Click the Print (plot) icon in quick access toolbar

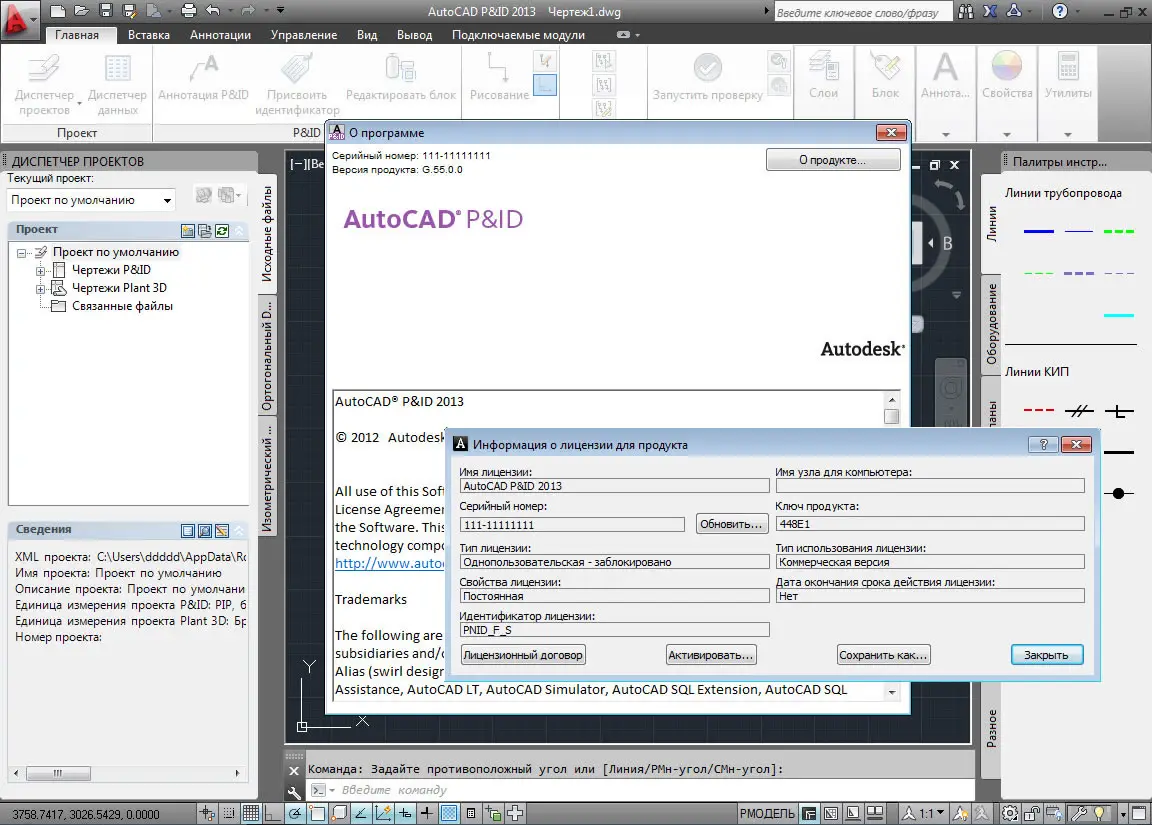(189, 10)
